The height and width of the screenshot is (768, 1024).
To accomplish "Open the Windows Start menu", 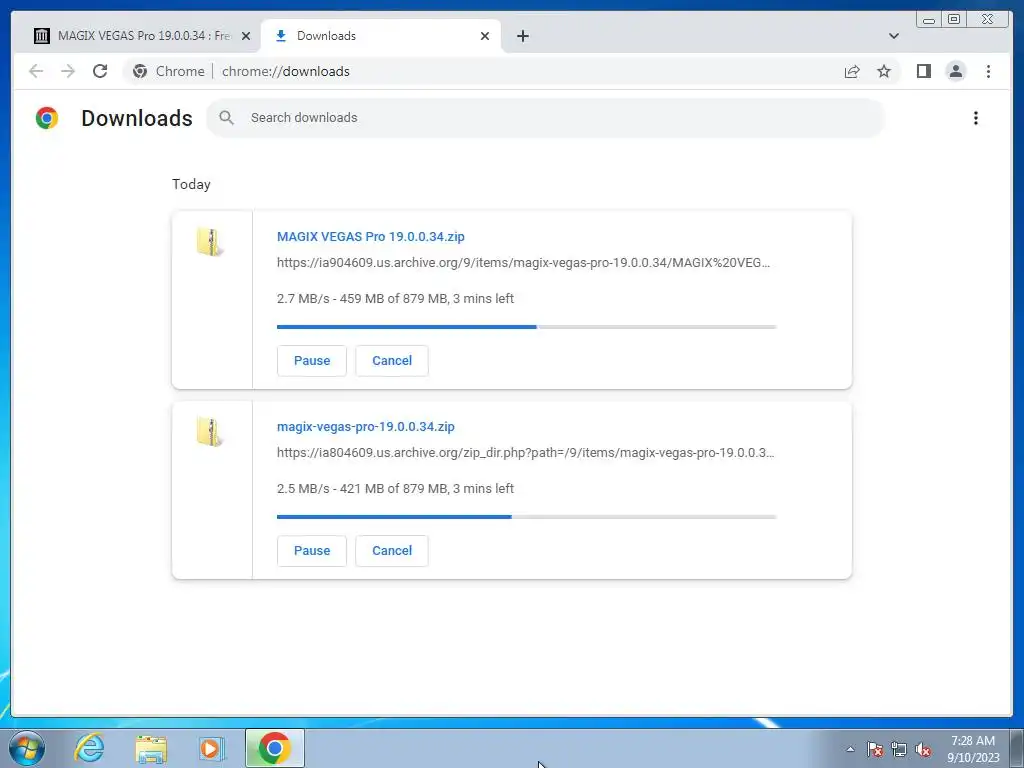I will [26, 748].
